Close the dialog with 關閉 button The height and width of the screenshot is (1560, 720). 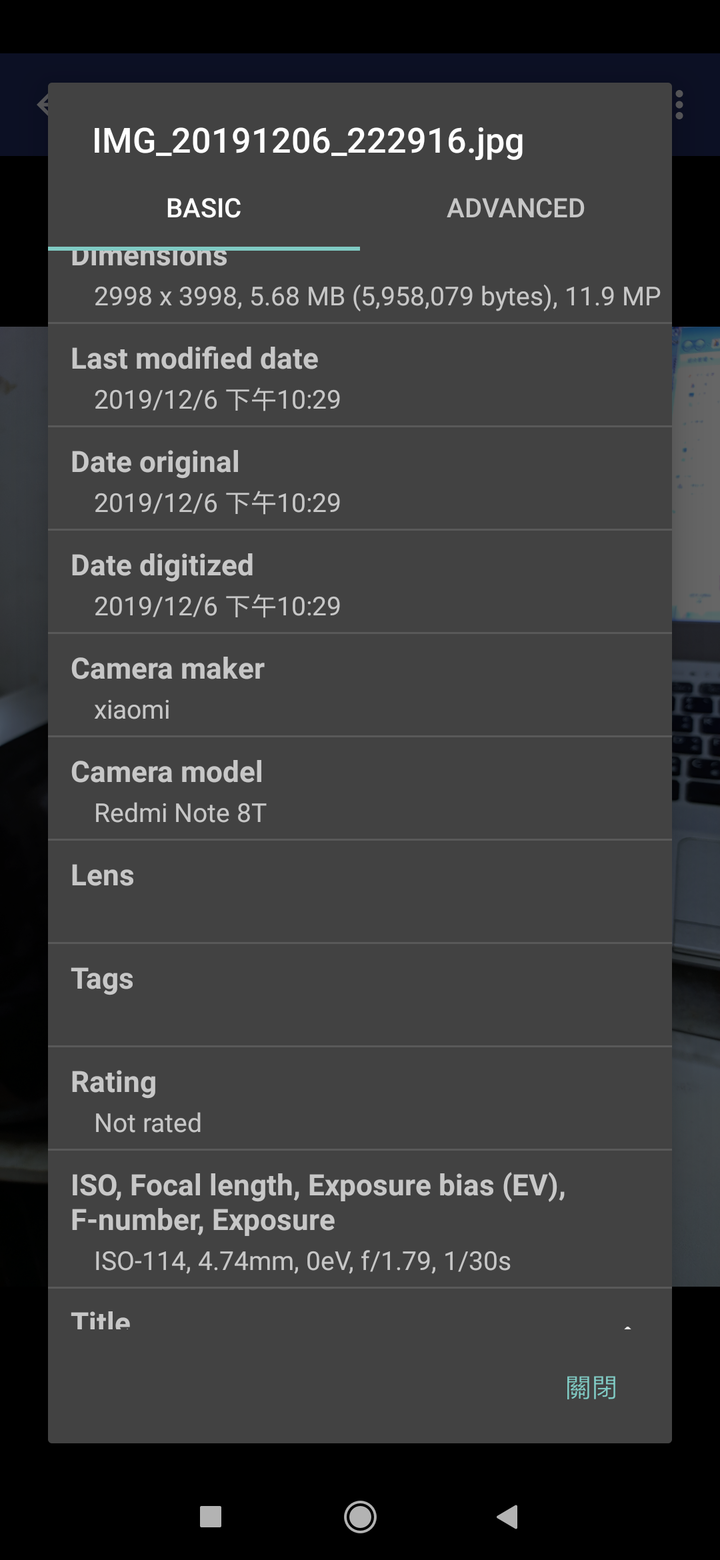pos(591,1387)
